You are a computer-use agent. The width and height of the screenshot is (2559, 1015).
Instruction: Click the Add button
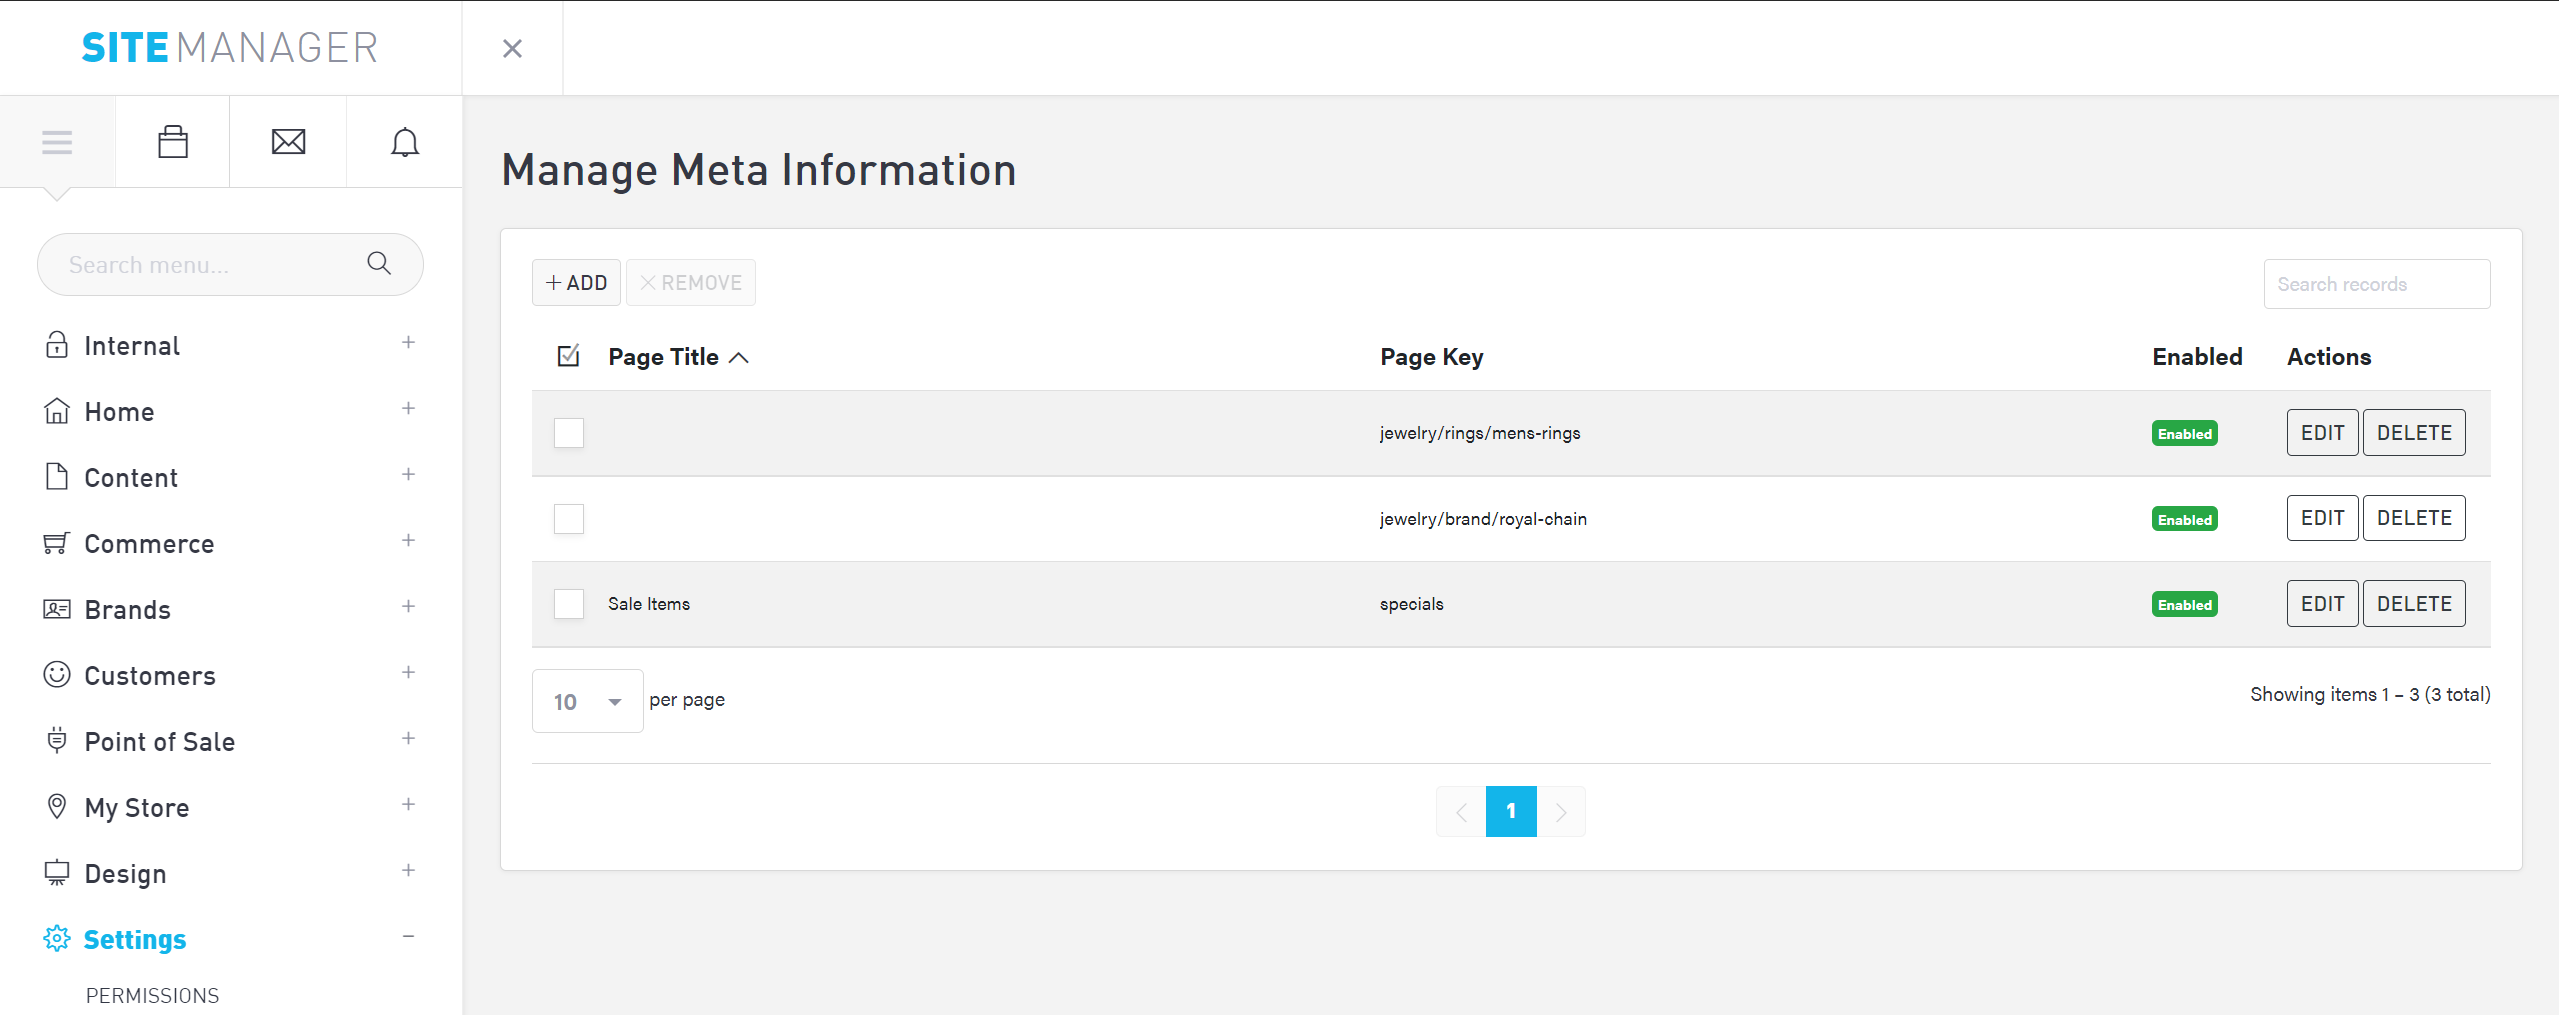pyautogui.click(x=576, y=283)
